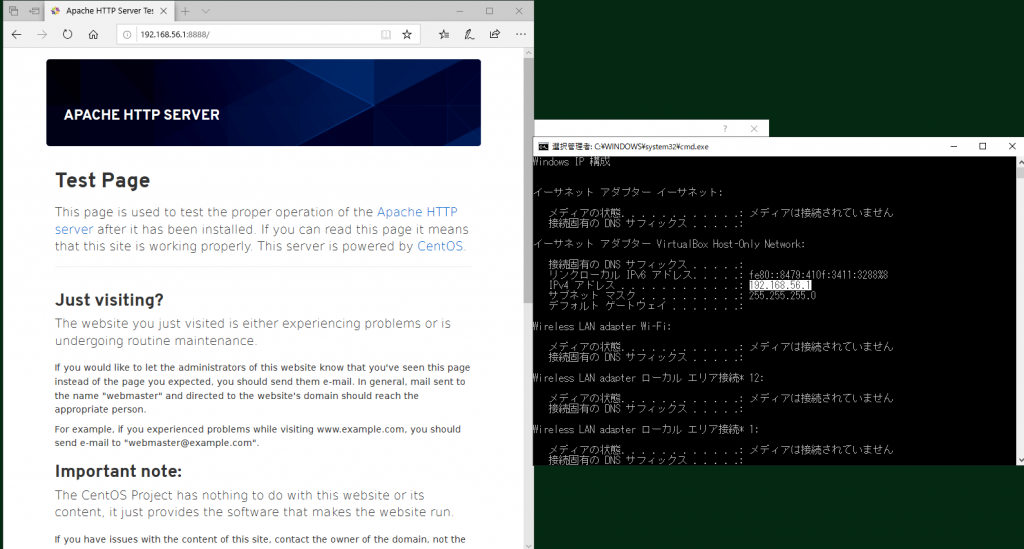The height and width of the screenshot is (549, 1024).
Task: Show site information icon in address bar
Action: [127, 35]
